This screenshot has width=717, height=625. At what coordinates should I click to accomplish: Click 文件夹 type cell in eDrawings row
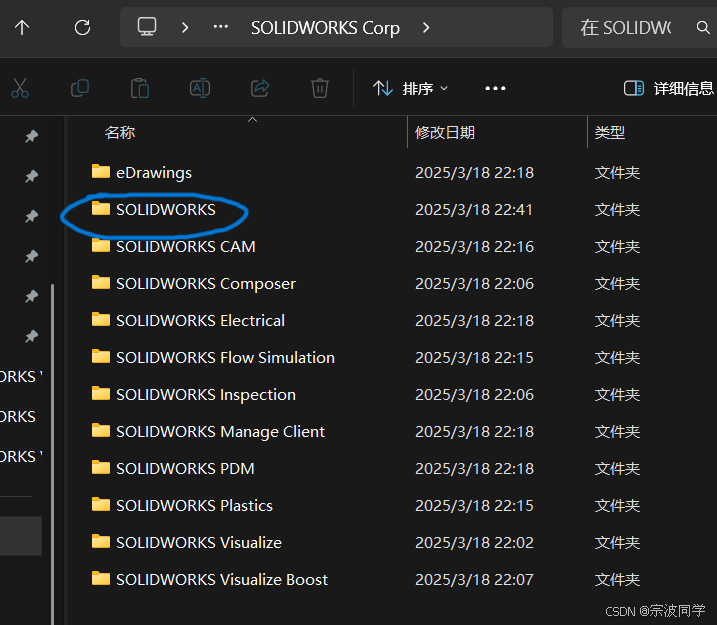pos(617,172)
